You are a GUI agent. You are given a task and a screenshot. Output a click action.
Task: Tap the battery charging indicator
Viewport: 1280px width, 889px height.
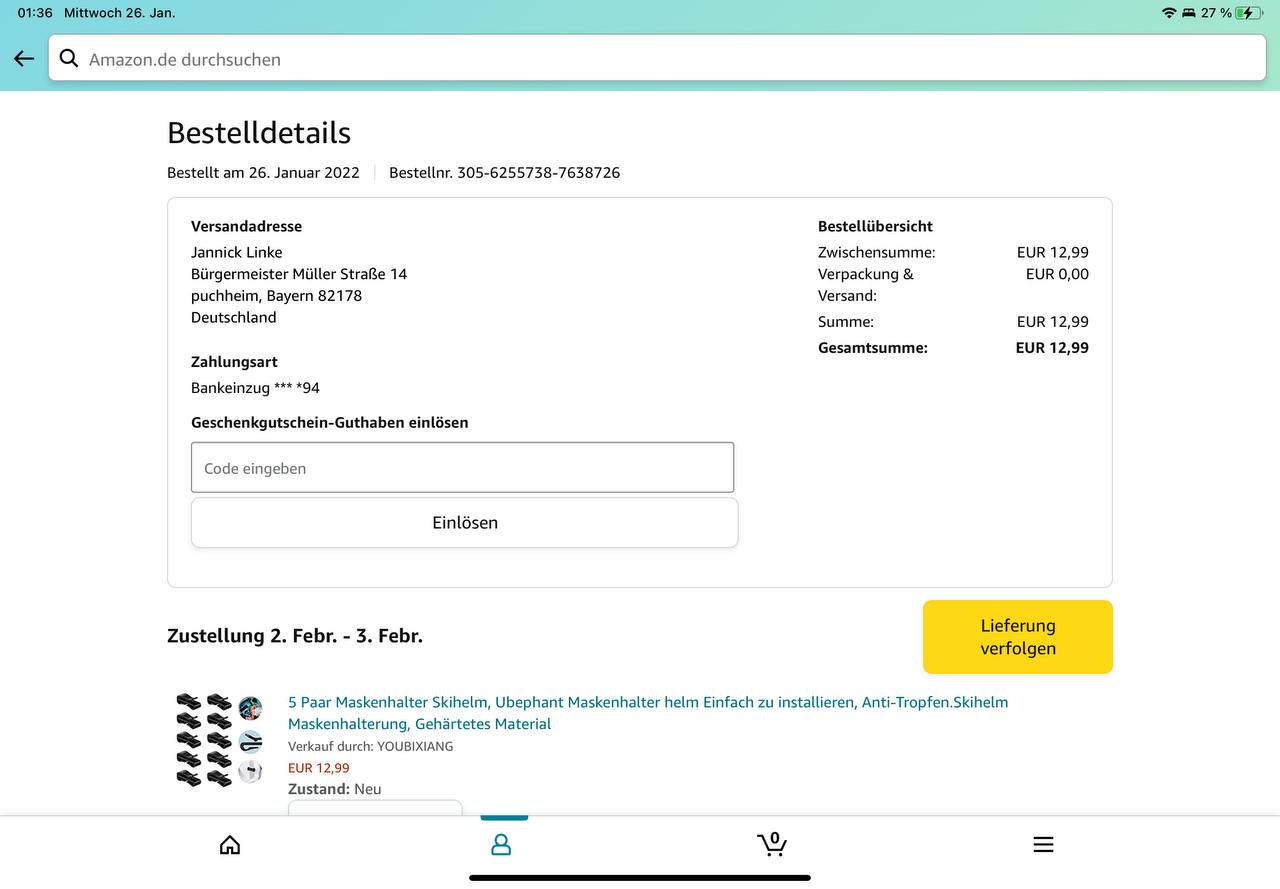coord(1248,13)
